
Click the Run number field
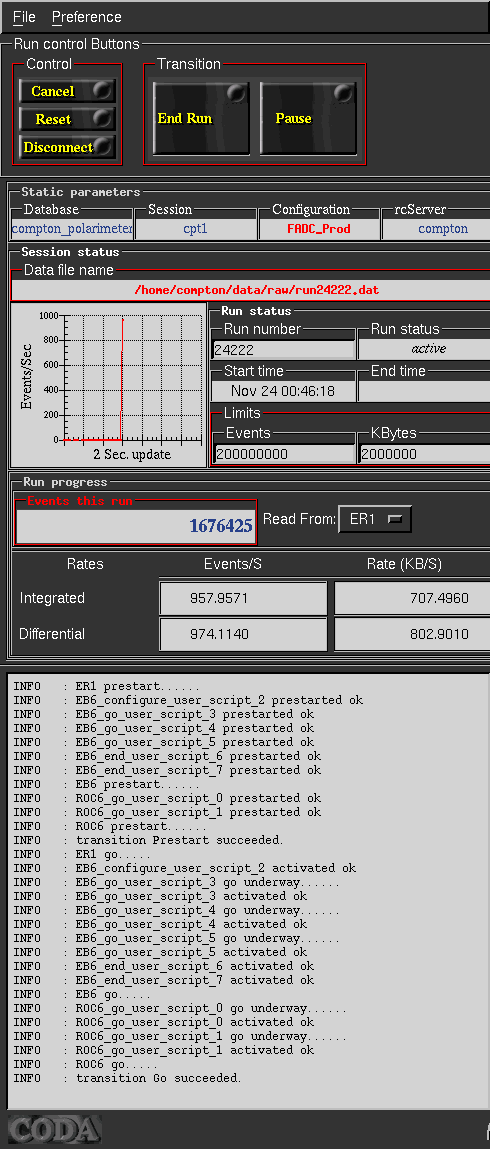tap(284, 350)
